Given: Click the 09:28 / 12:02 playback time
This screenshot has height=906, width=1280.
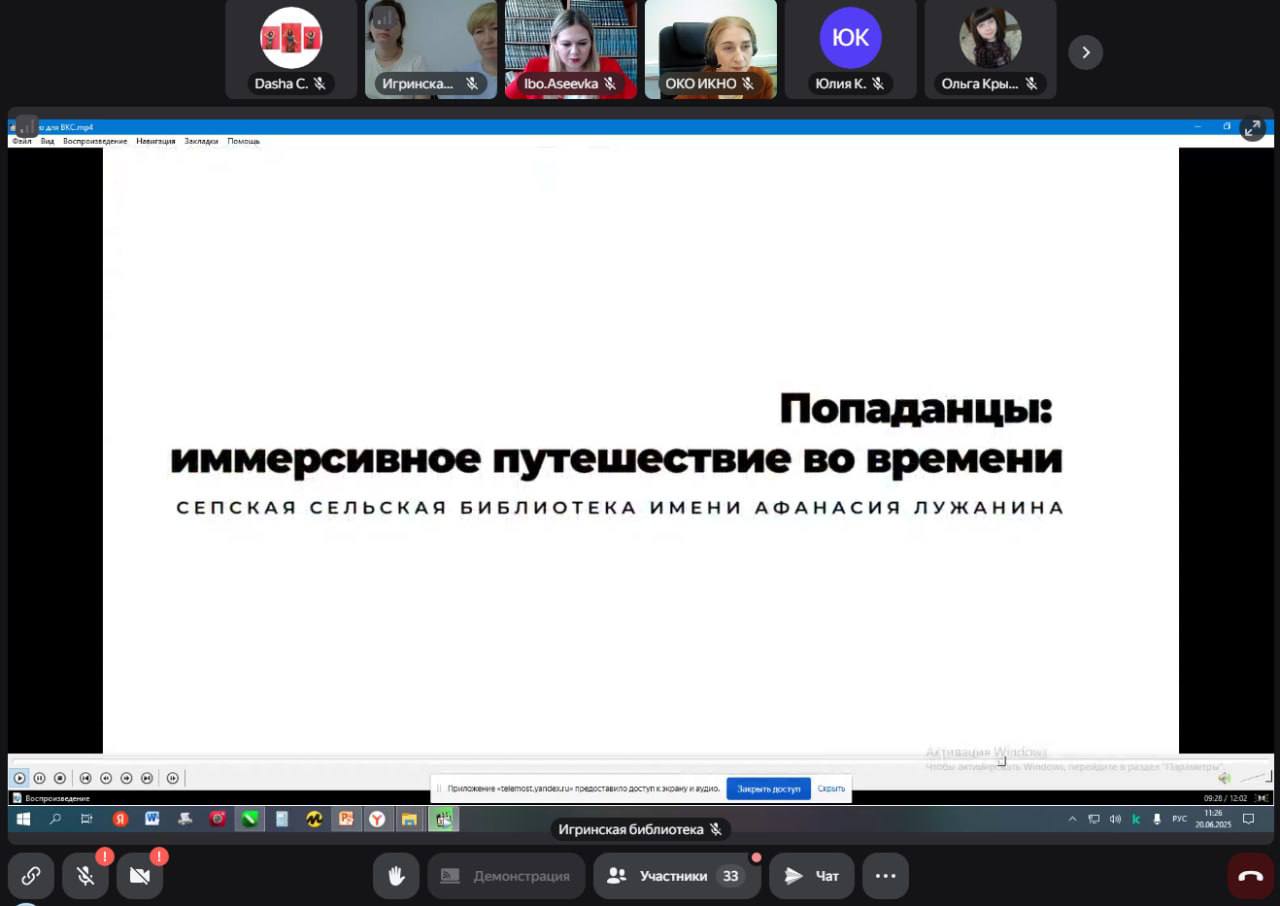Looking at the screenshot, I should pos(1227,798).
